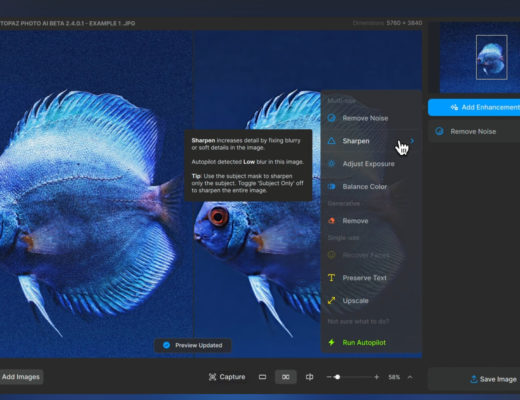Select Remove Noise from enhancement menu
520x400 pixels.
click(x=371, y=118)
